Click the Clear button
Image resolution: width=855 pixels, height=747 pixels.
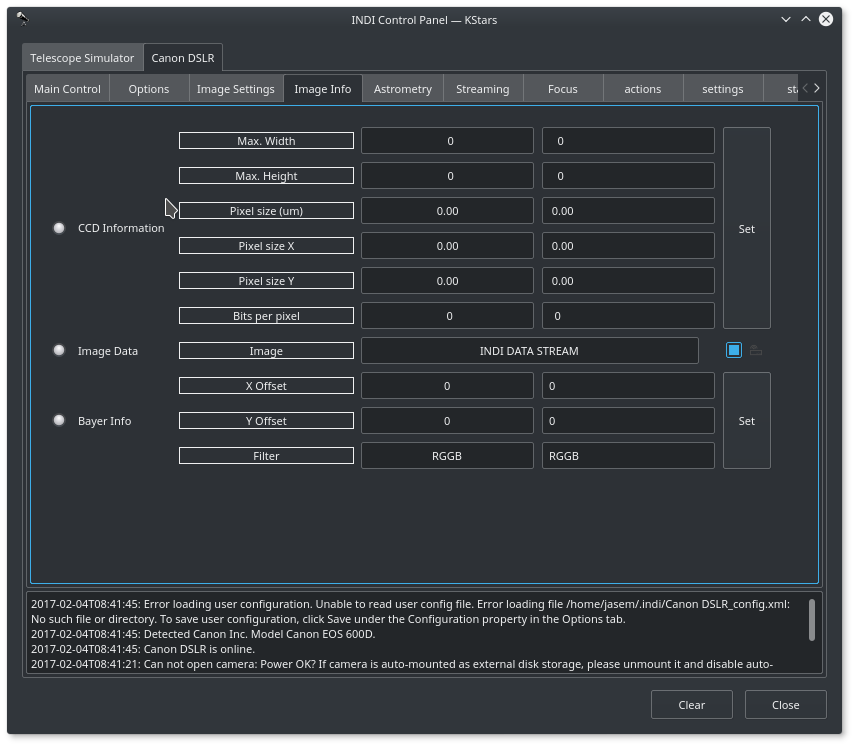click(x=691, y=704)
